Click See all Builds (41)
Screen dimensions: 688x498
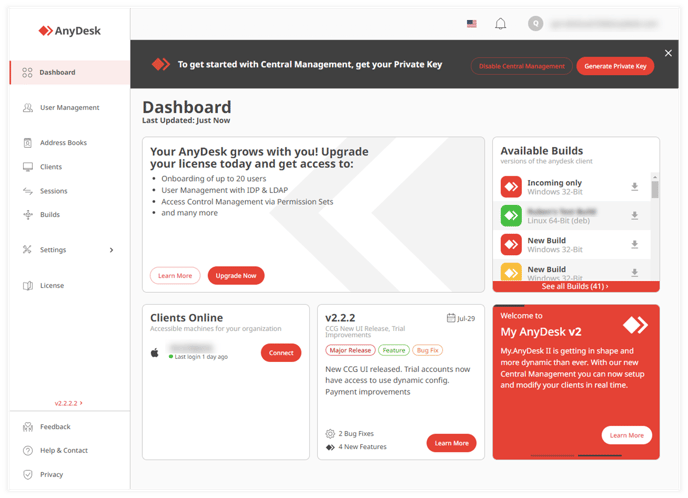[576, 287]
